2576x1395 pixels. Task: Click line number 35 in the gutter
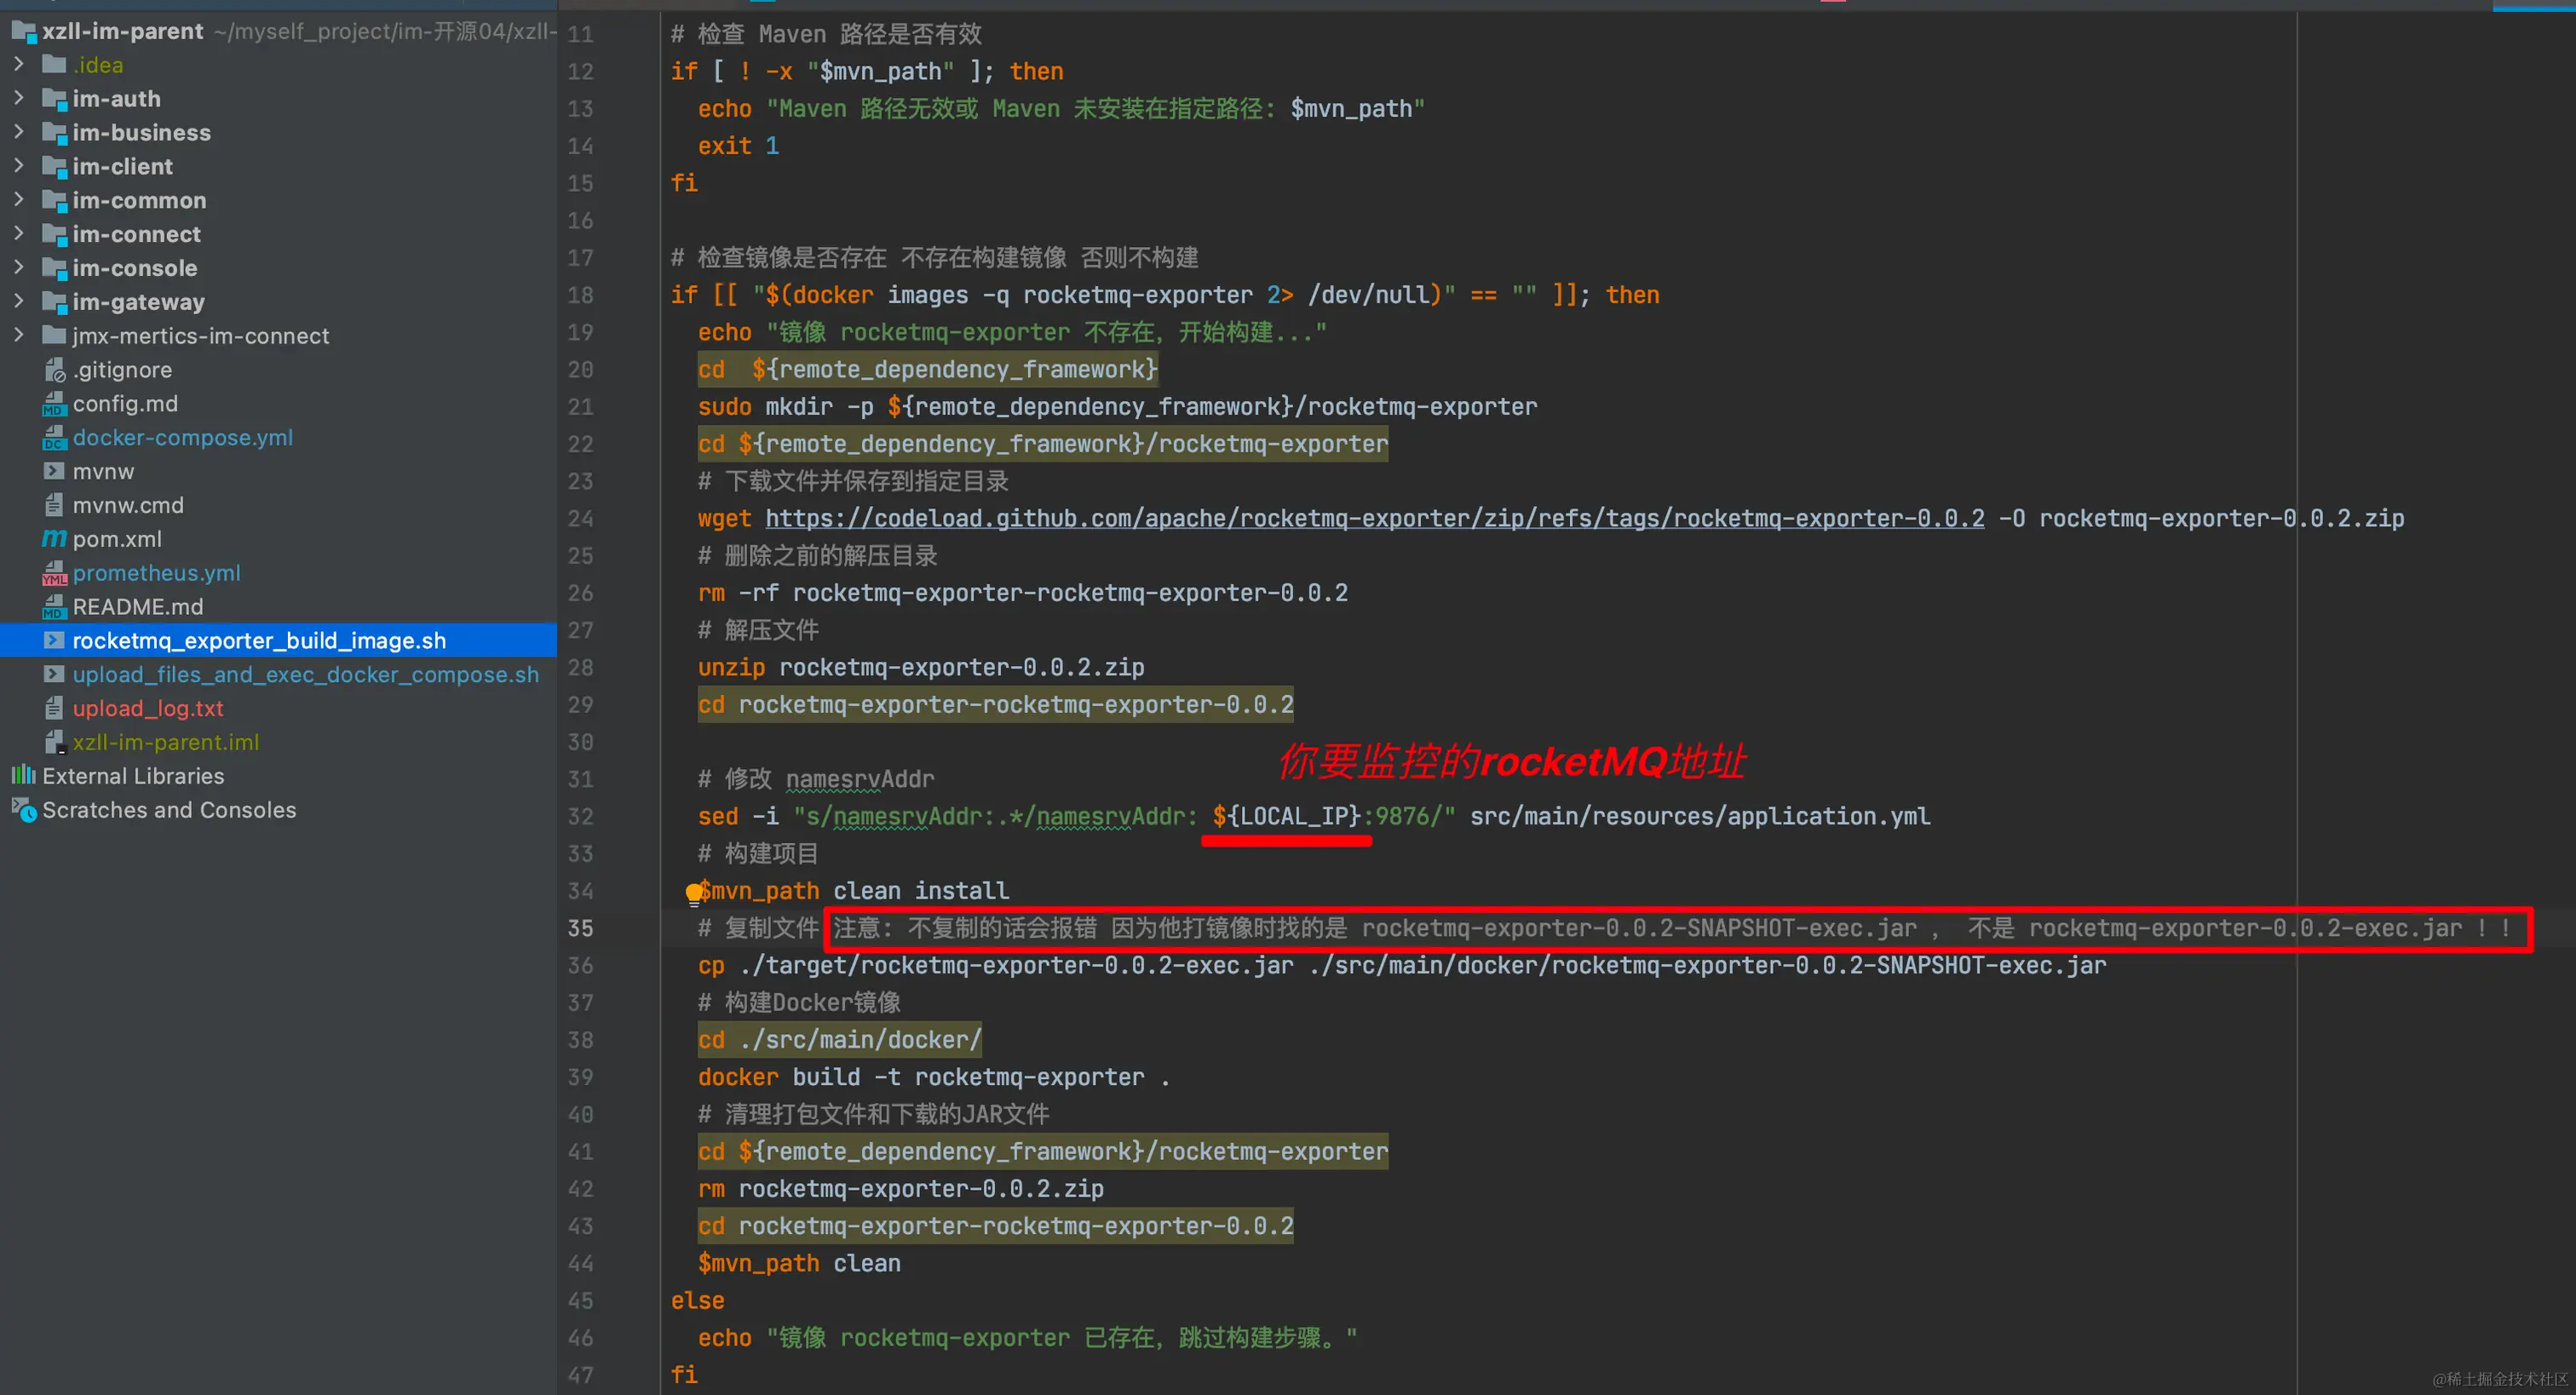click(x=580, y=928)
